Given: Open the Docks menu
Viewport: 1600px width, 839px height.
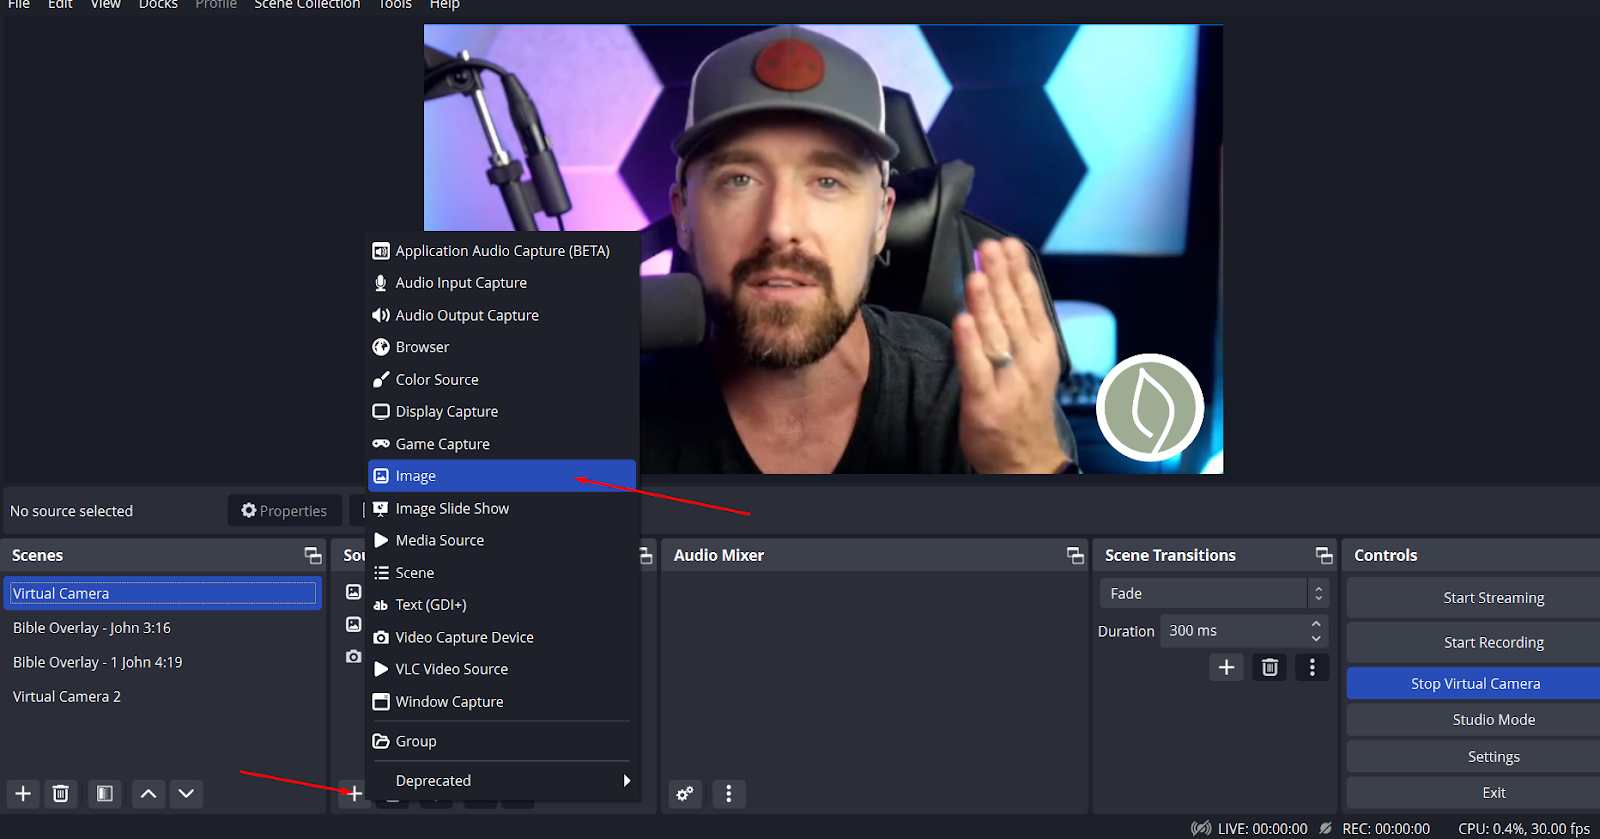Looking at the screenshot, I should [x=158, y=5].
